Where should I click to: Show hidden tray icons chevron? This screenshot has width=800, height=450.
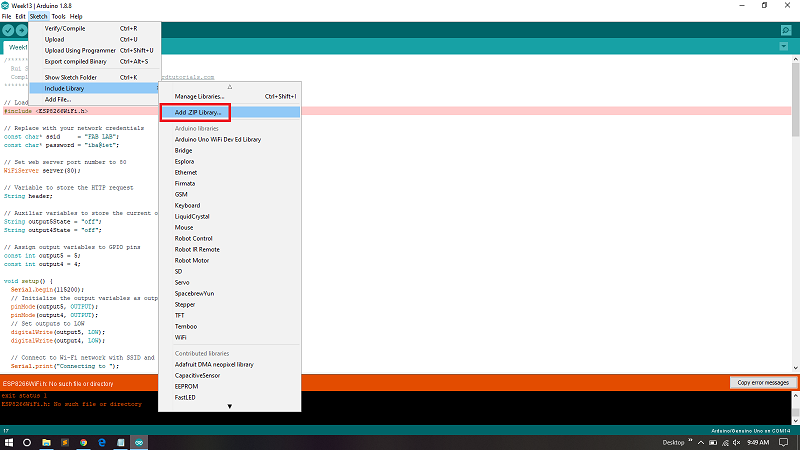point(701,442)
